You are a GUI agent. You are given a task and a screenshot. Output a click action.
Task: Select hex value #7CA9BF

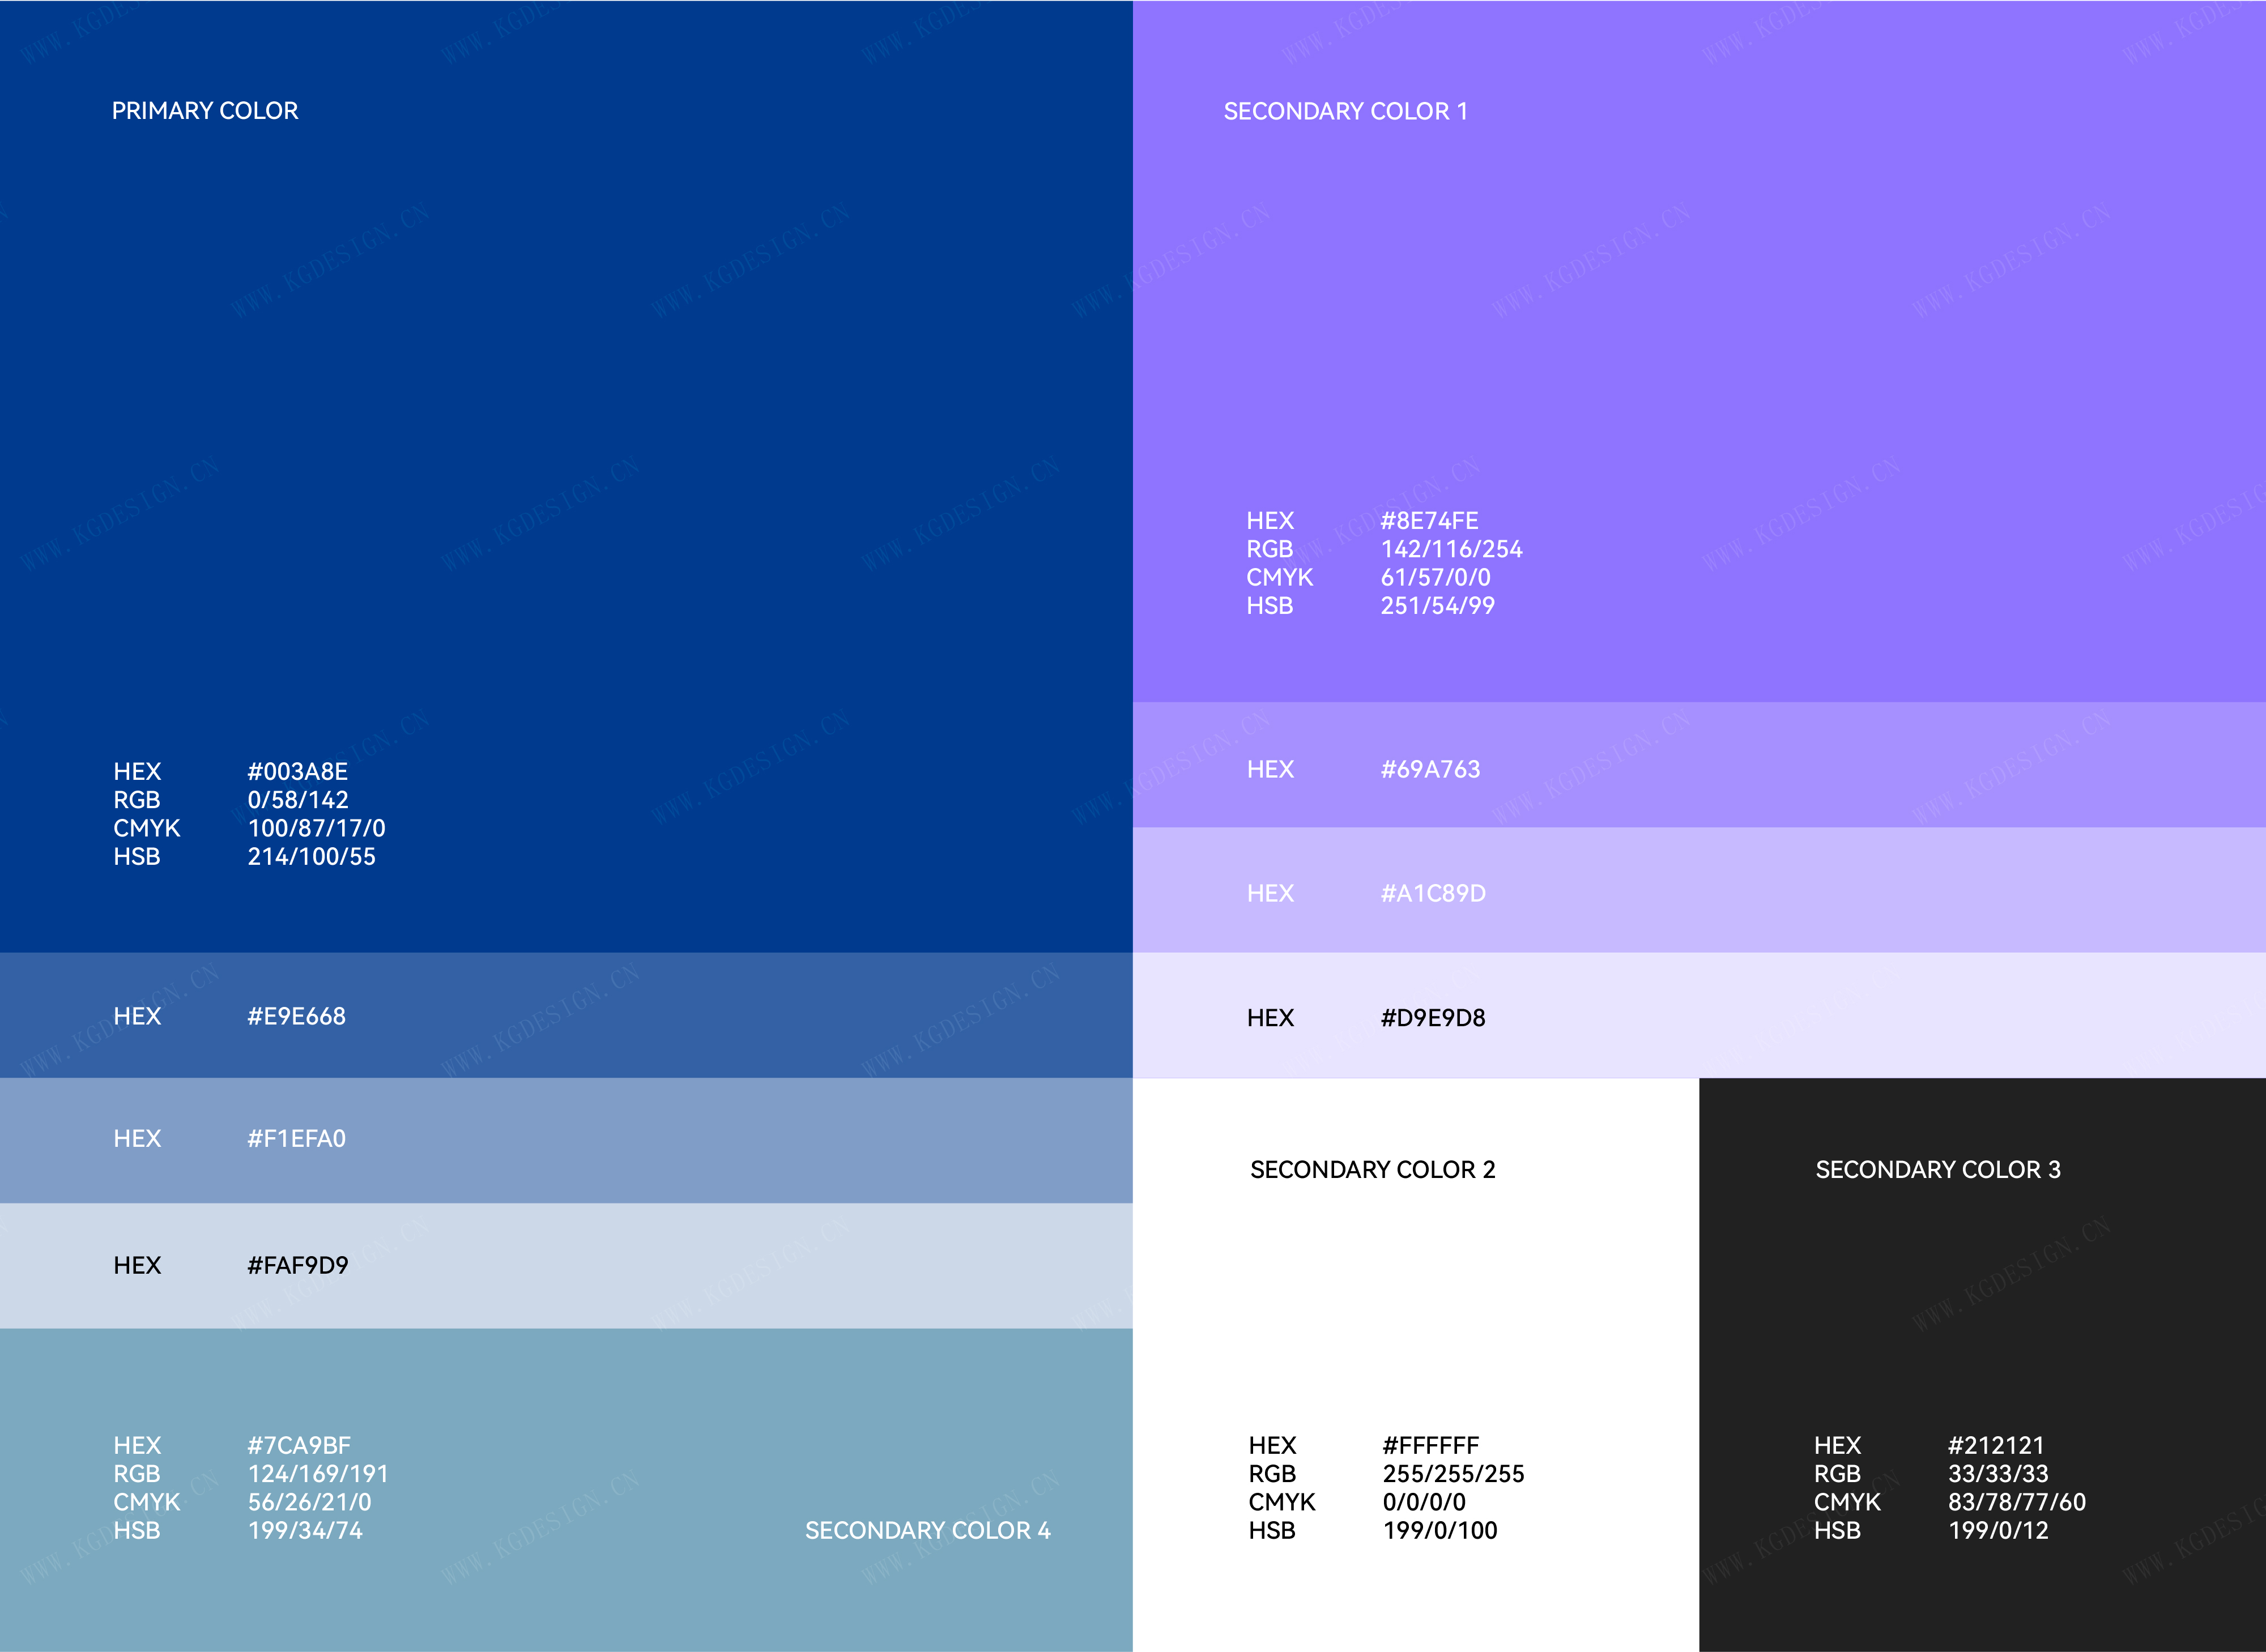[x=299, y=1446]
